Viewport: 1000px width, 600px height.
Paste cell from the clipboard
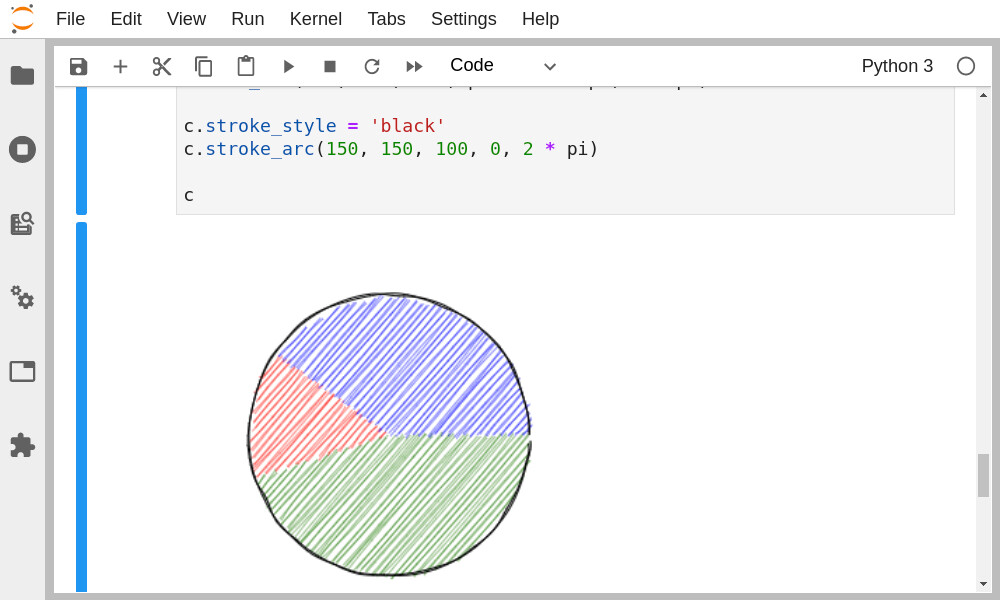click(246, 66)
